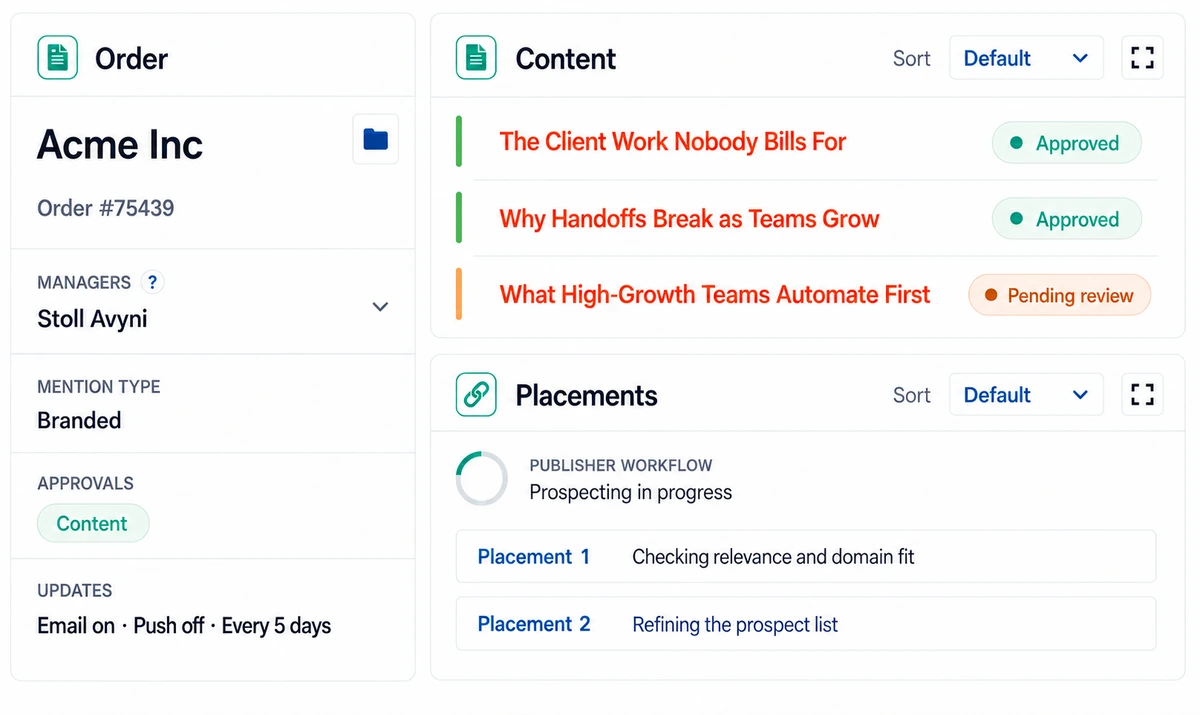
Task: Open 'Refining the prospect list' in Placement 2
Action: (x=735, y=625)
